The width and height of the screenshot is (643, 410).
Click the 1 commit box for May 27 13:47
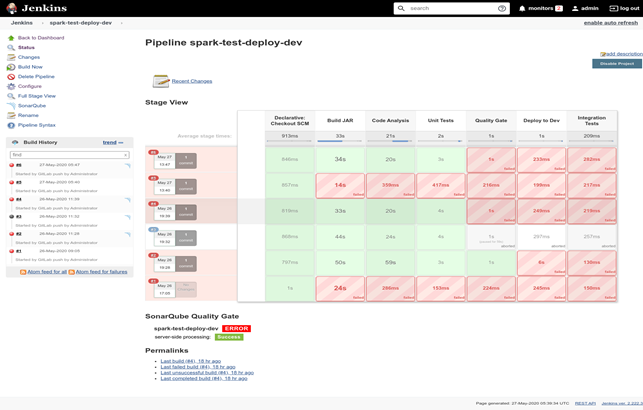point(186,160)
